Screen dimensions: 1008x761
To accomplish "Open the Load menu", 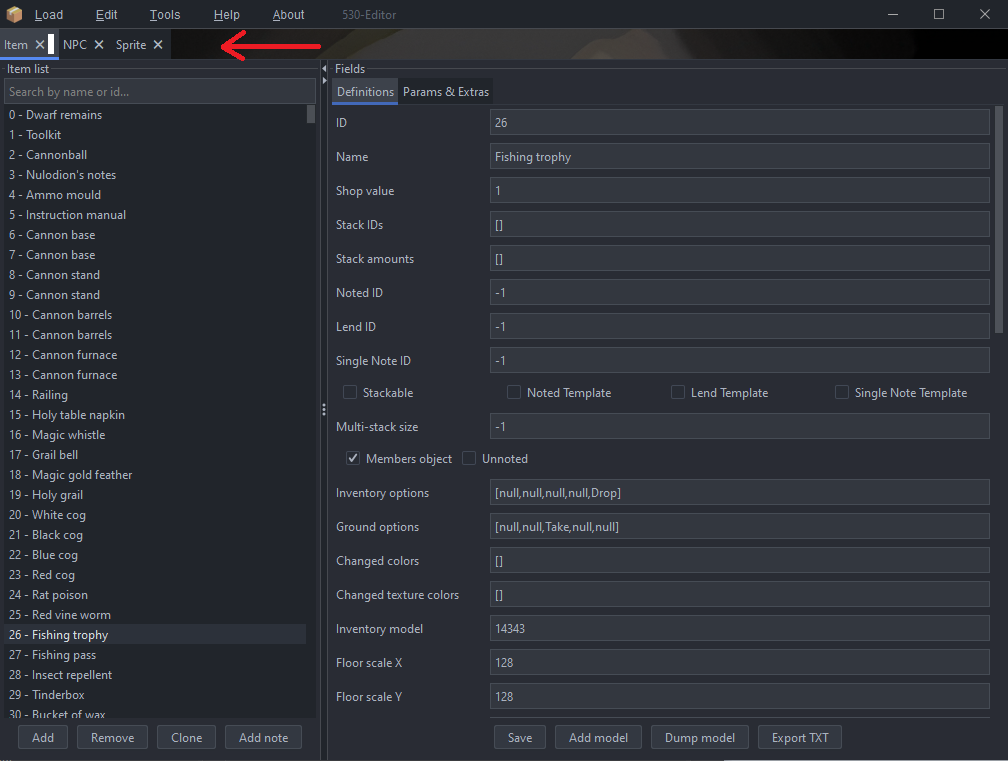I will tap(48, 15).
